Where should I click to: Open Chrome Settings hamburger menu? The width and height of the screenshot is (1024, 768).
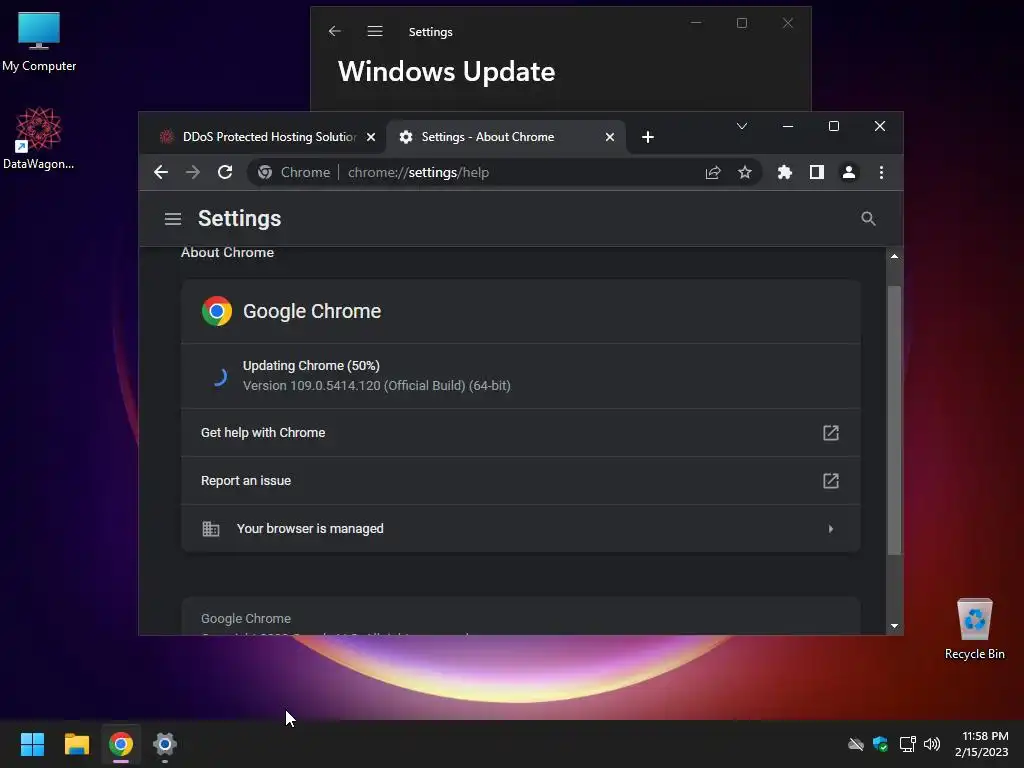(x=172, y=219)
